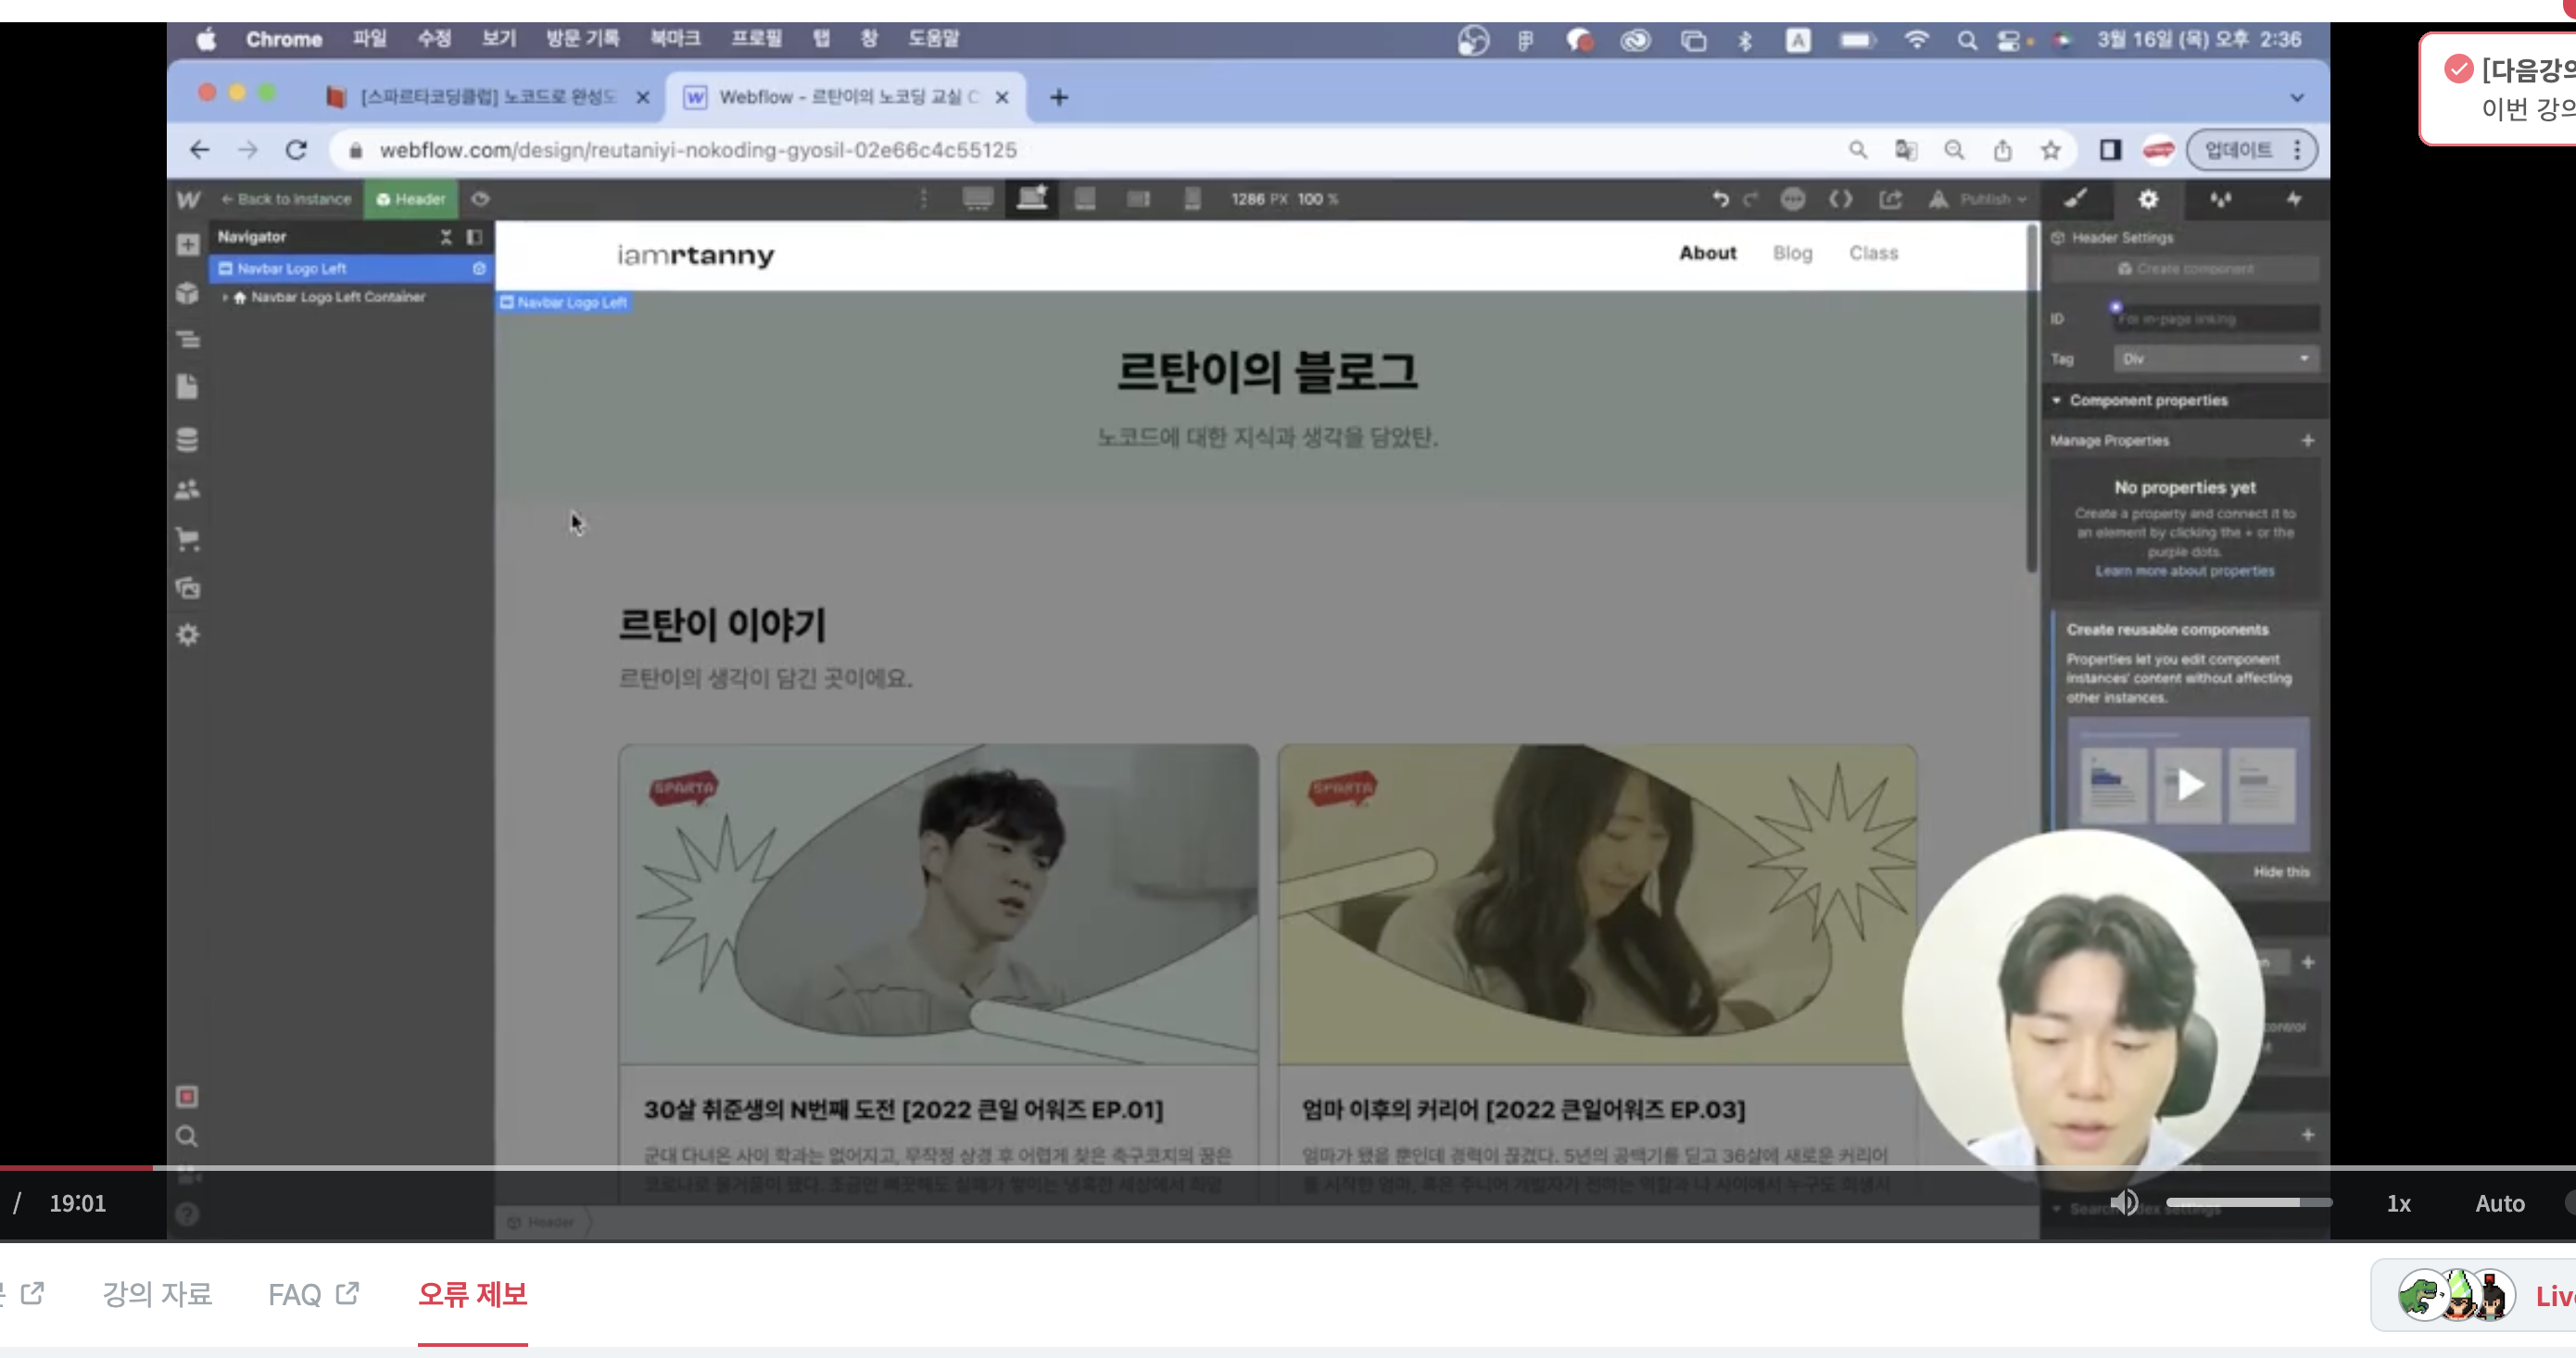This screenshot has width=2576, height=1358.
Task: Switch to the Interactions lightning tab
Action: (2294, 199)
